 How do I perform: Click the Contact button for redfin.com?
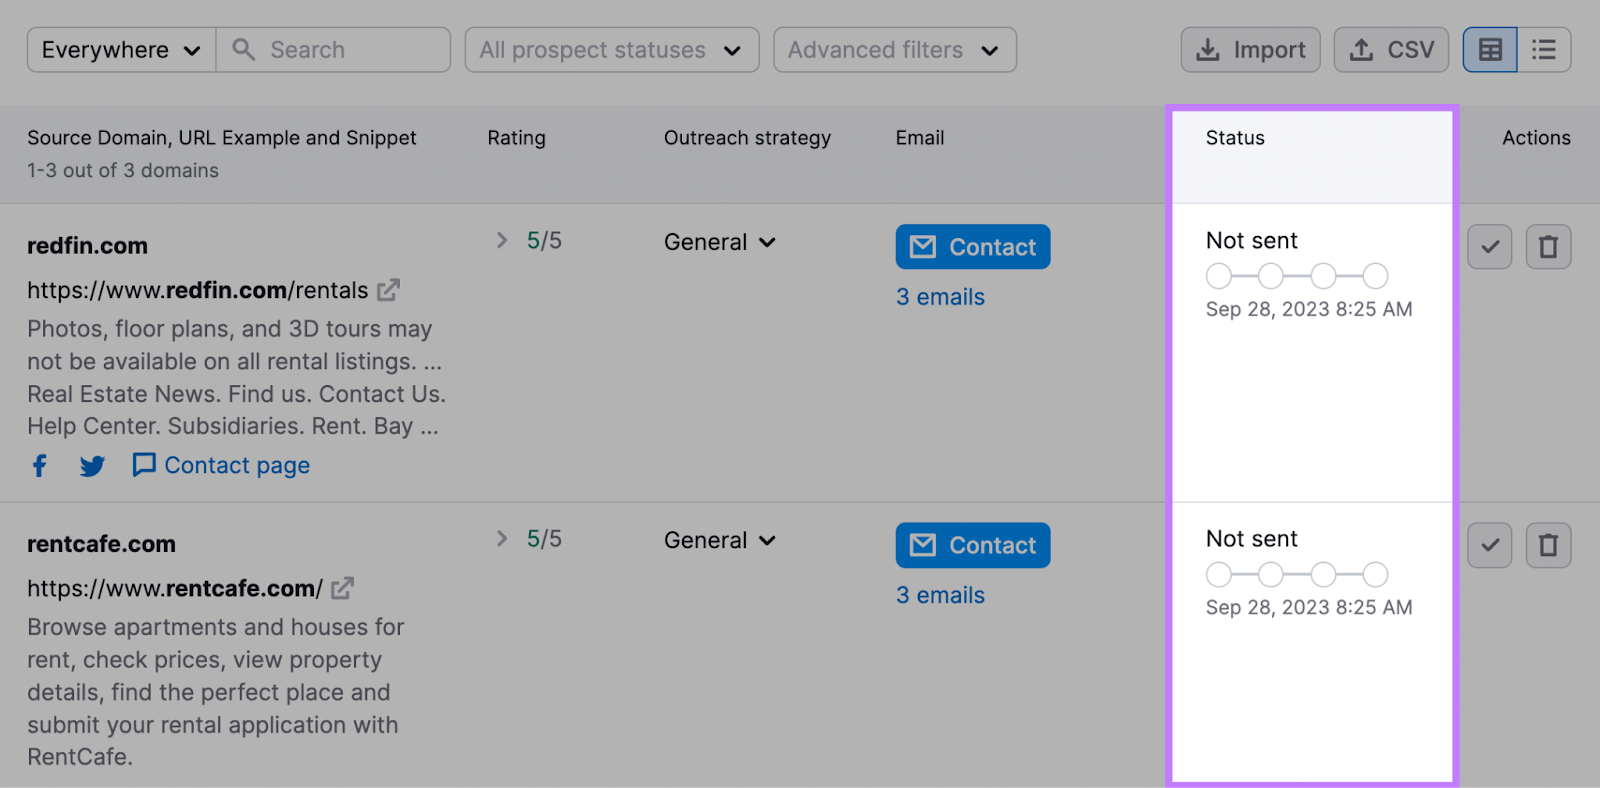(971, 246)
